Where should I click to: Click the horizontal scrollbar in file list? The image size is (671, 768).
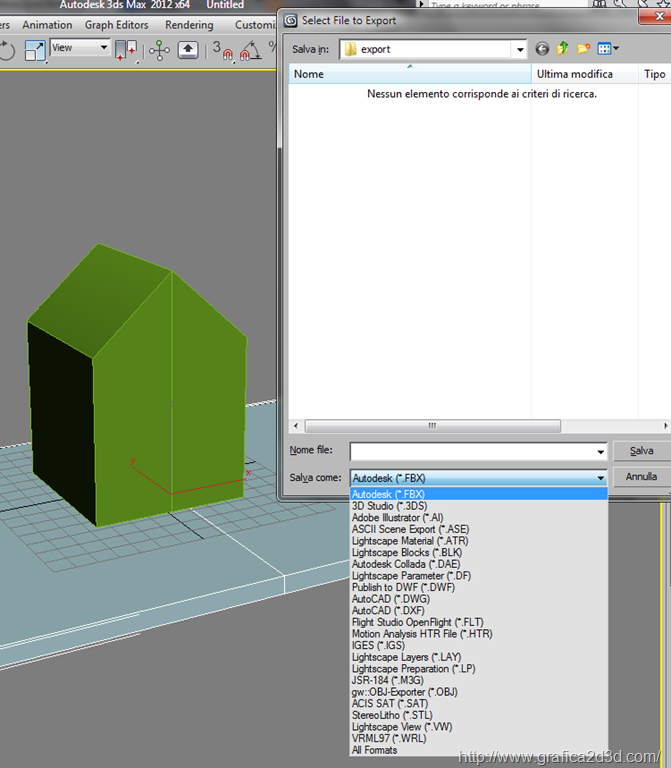[432, 426]
